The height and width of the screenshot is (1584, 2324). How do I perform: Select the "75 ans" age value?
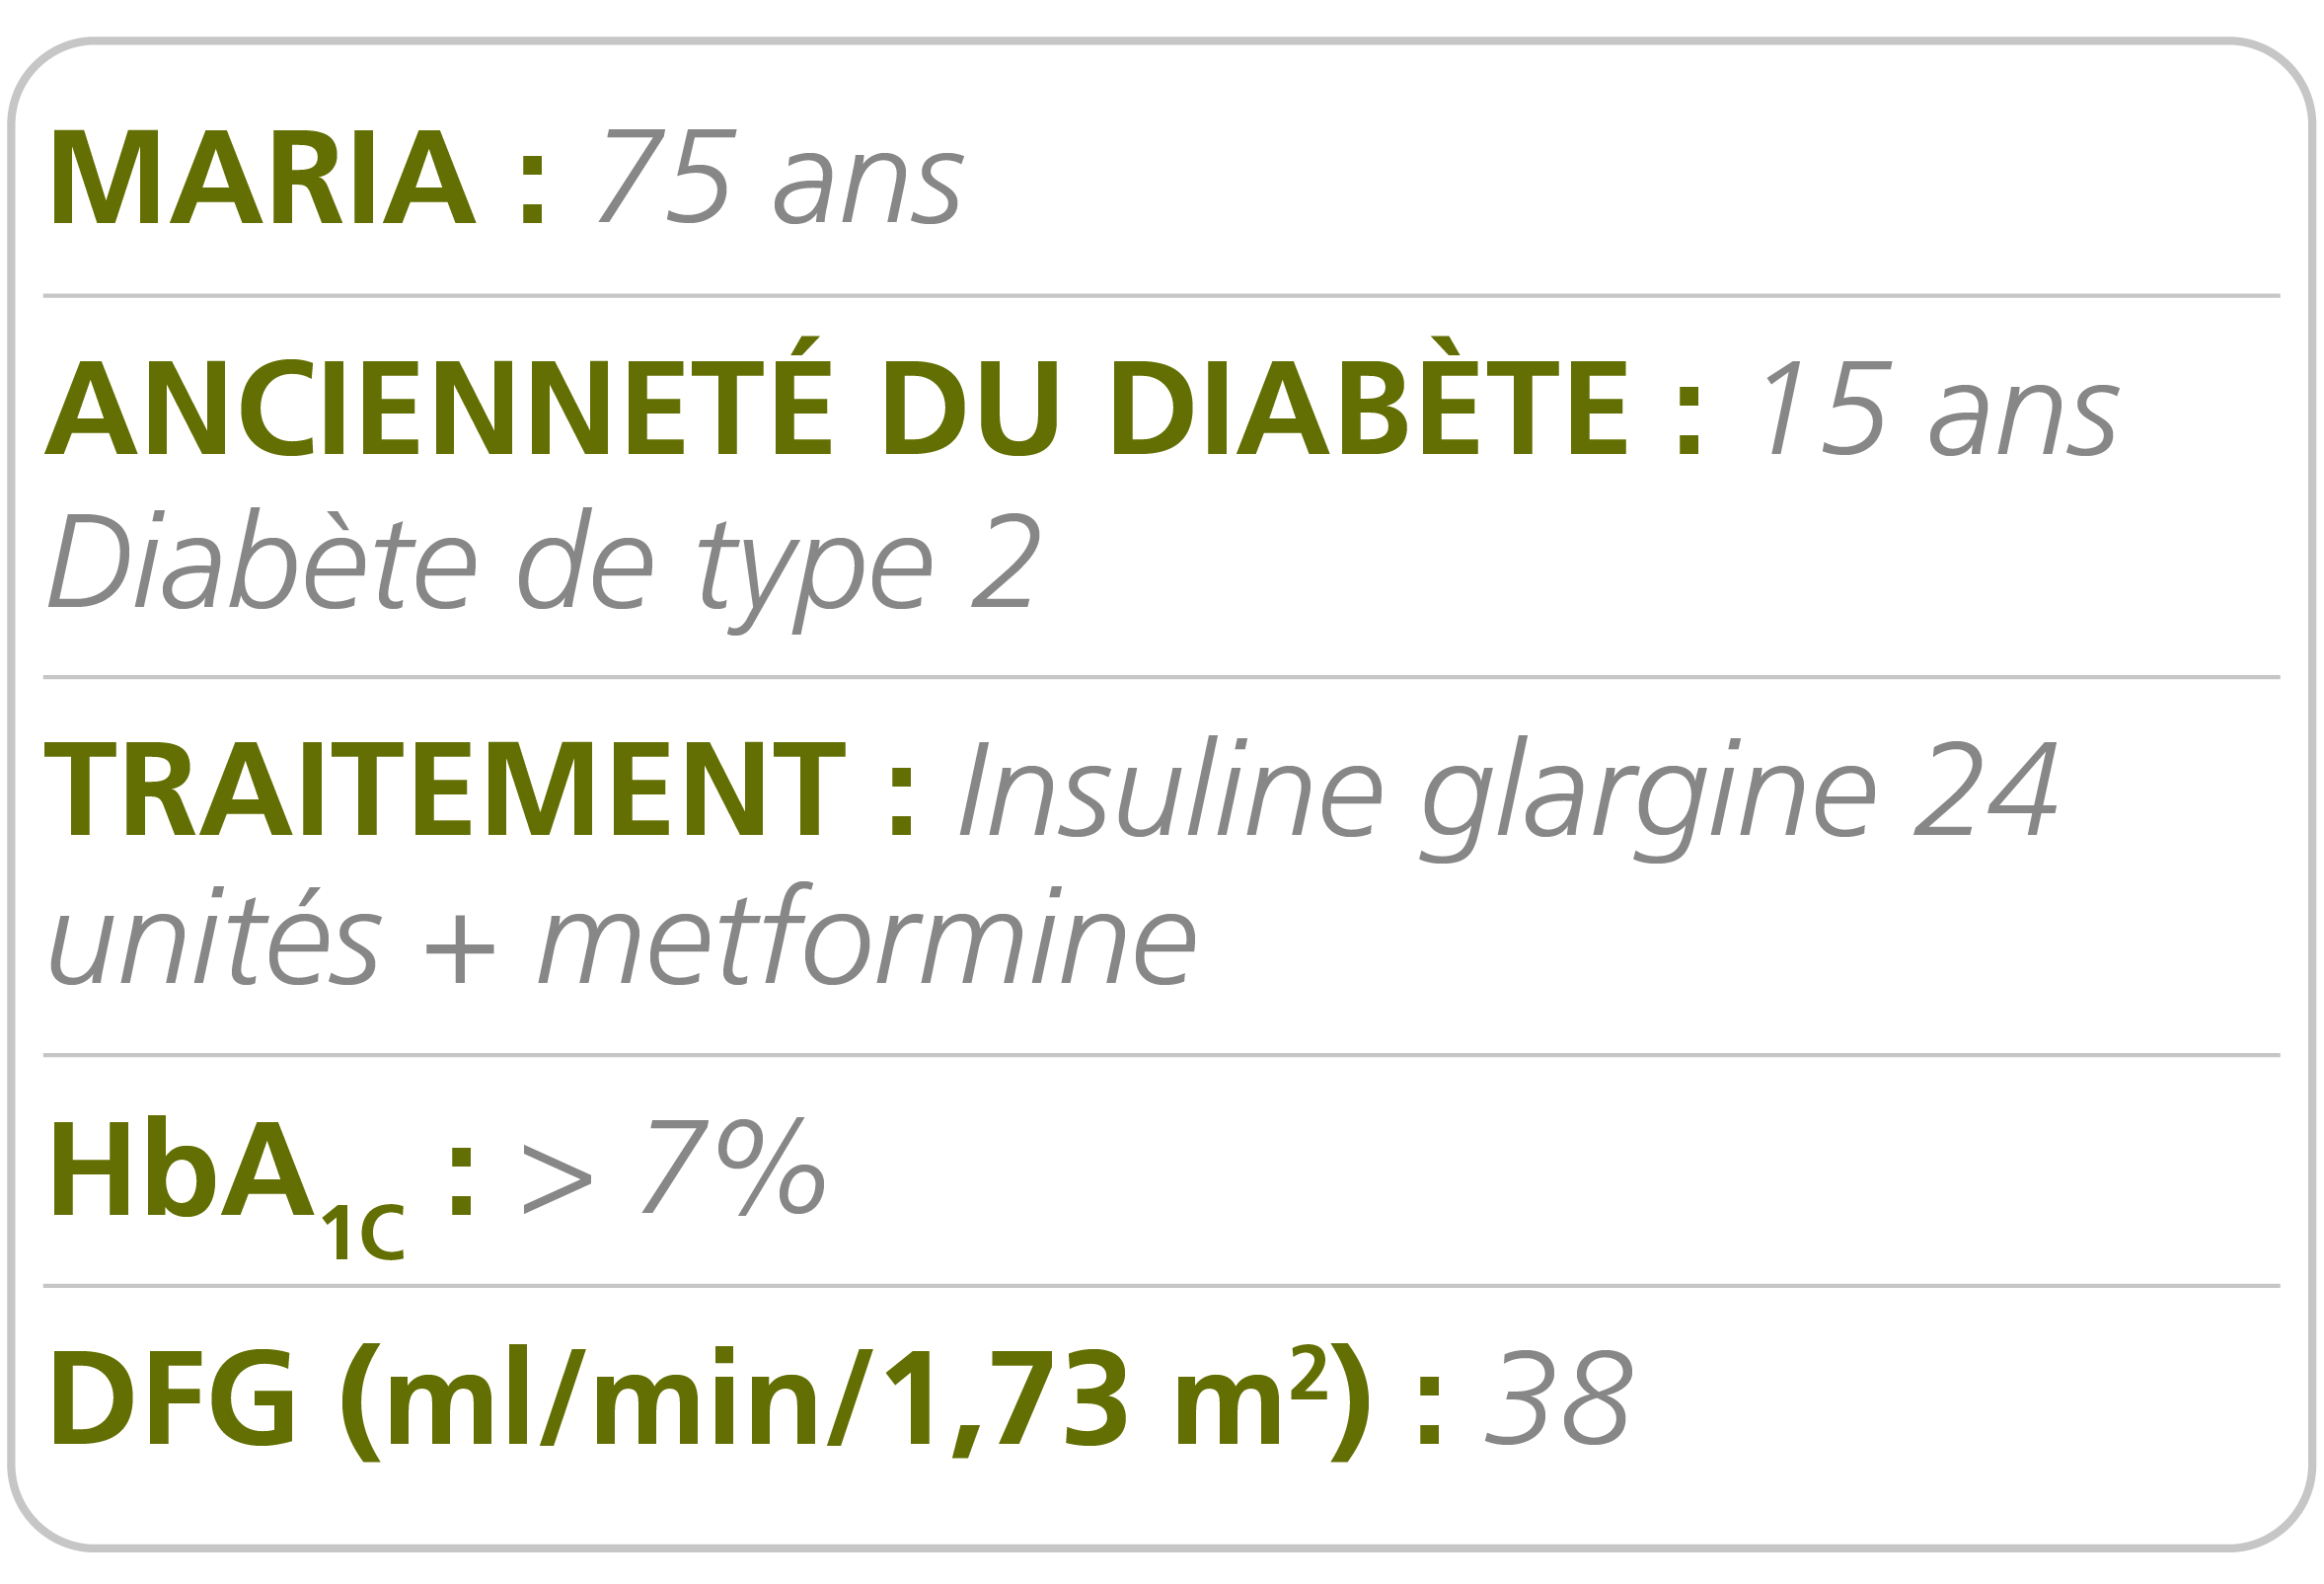pyautogui.click(x=781, y=177)
